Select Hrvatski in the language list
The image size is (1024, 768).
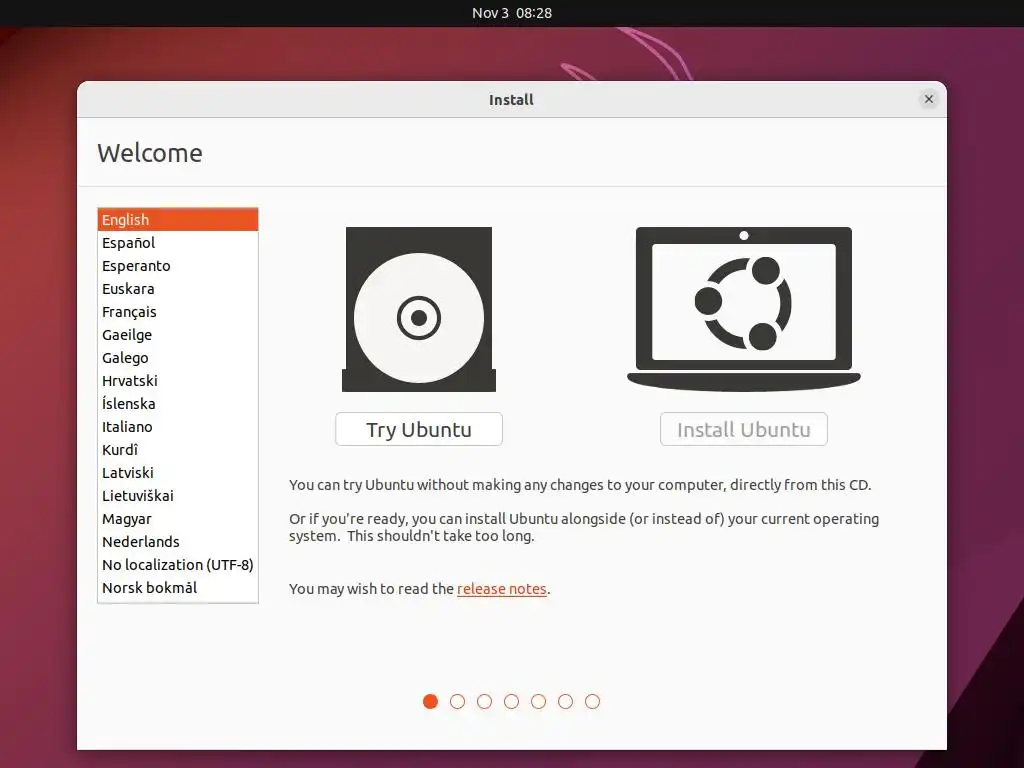[178, 381]
